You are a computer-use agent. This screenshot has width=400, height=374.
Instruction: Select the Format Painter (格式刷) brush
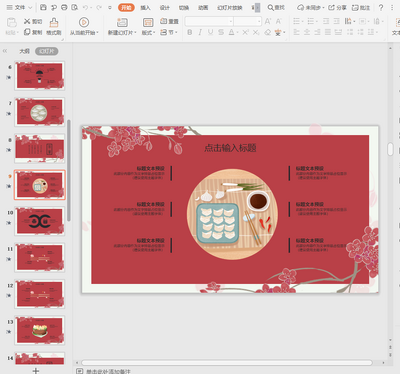pyautogui.click(x=54, y=22)
